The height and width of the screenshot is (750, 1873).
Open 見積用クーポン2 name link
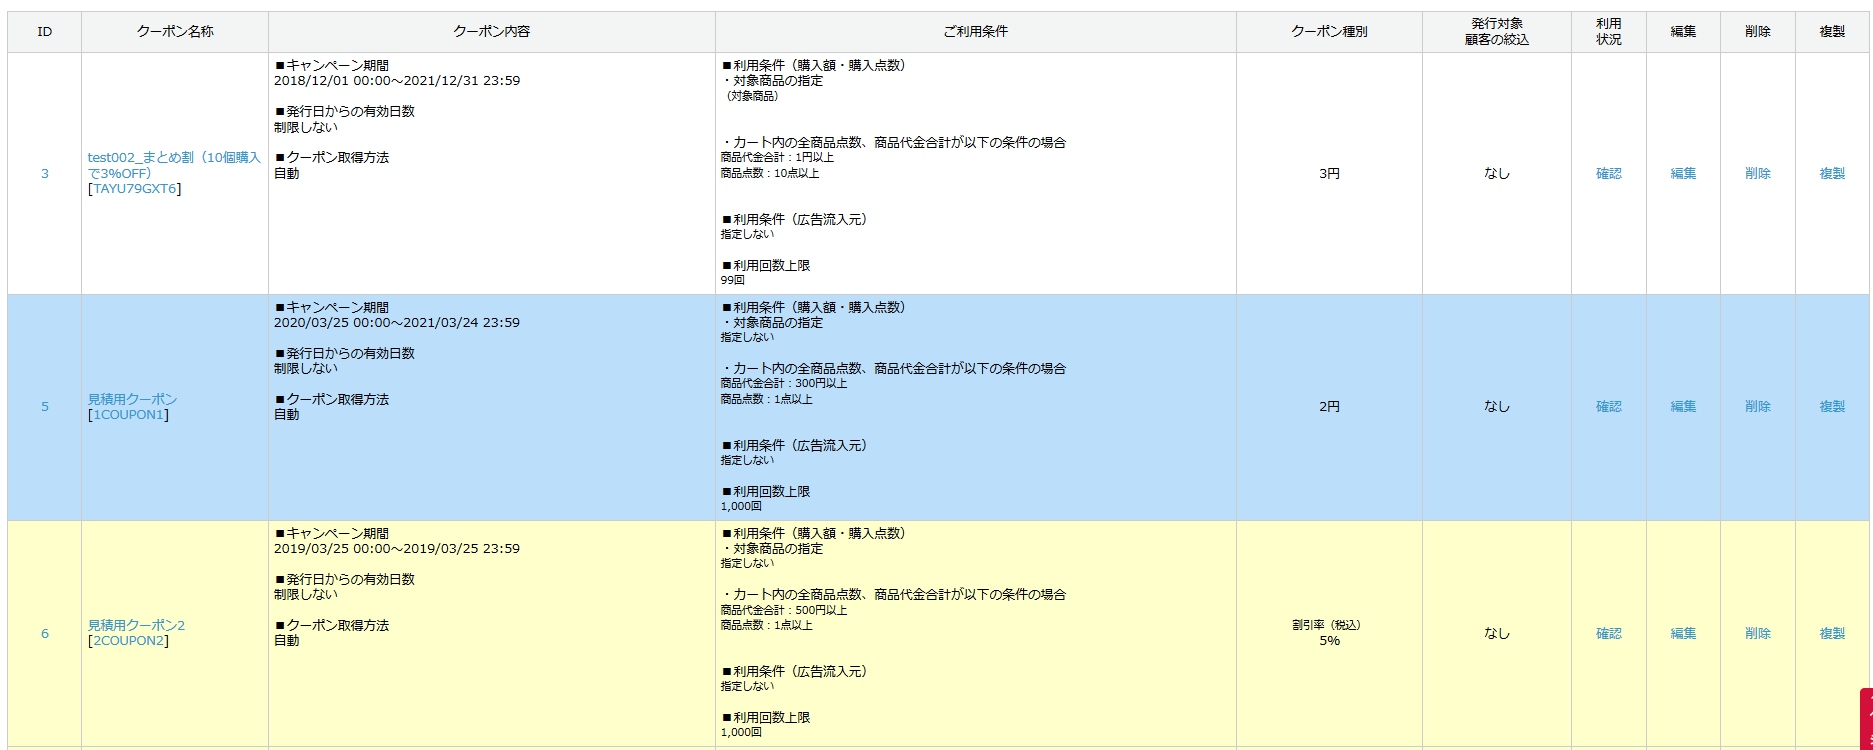click(136, 625)
